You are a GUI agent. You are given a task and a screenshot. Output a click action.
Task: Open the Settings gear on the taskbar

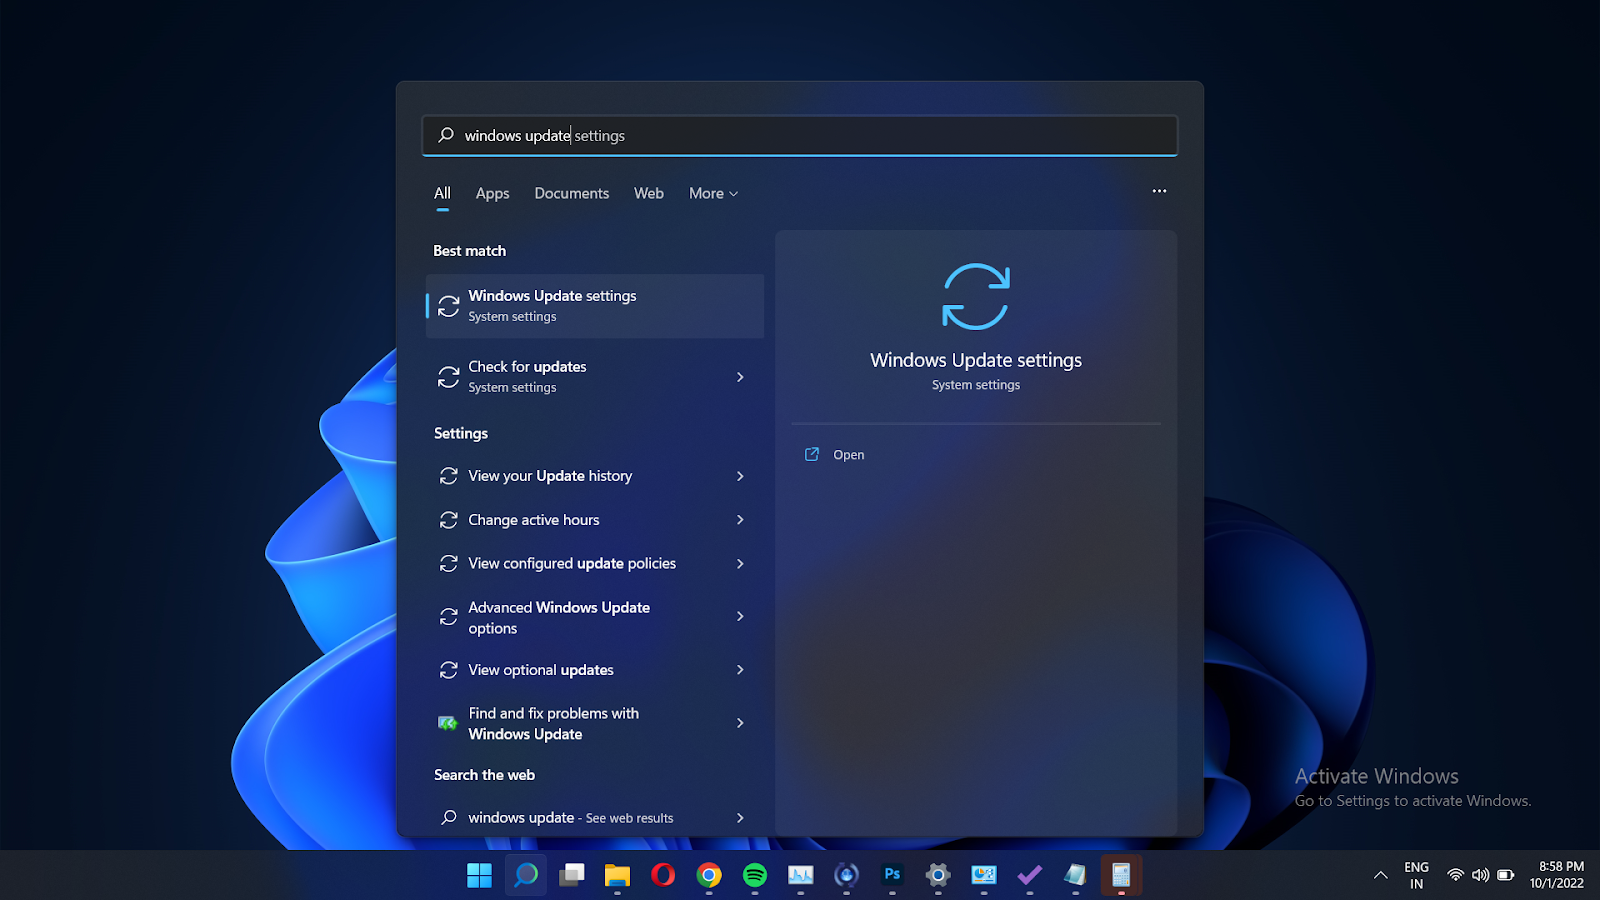pyautogui.click(x=938, y=875)
